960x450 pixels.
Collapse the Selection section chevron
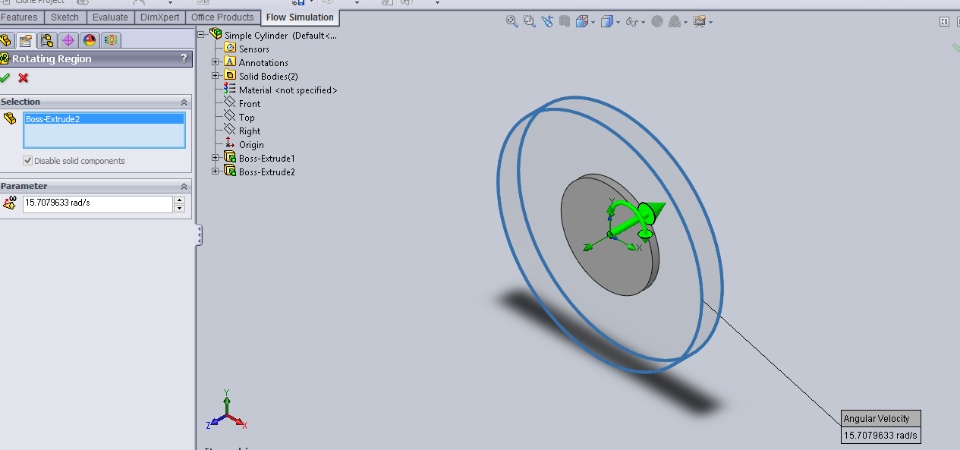183,102
